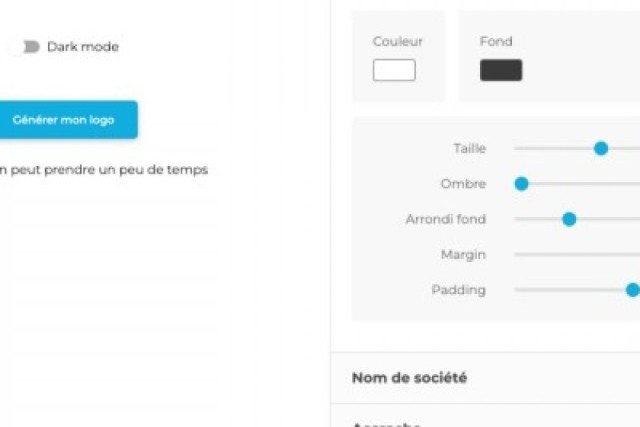The height and width of the screenshot is (427, 640).
Task: Click the Dark mode text label
Action: click(83, 47)
